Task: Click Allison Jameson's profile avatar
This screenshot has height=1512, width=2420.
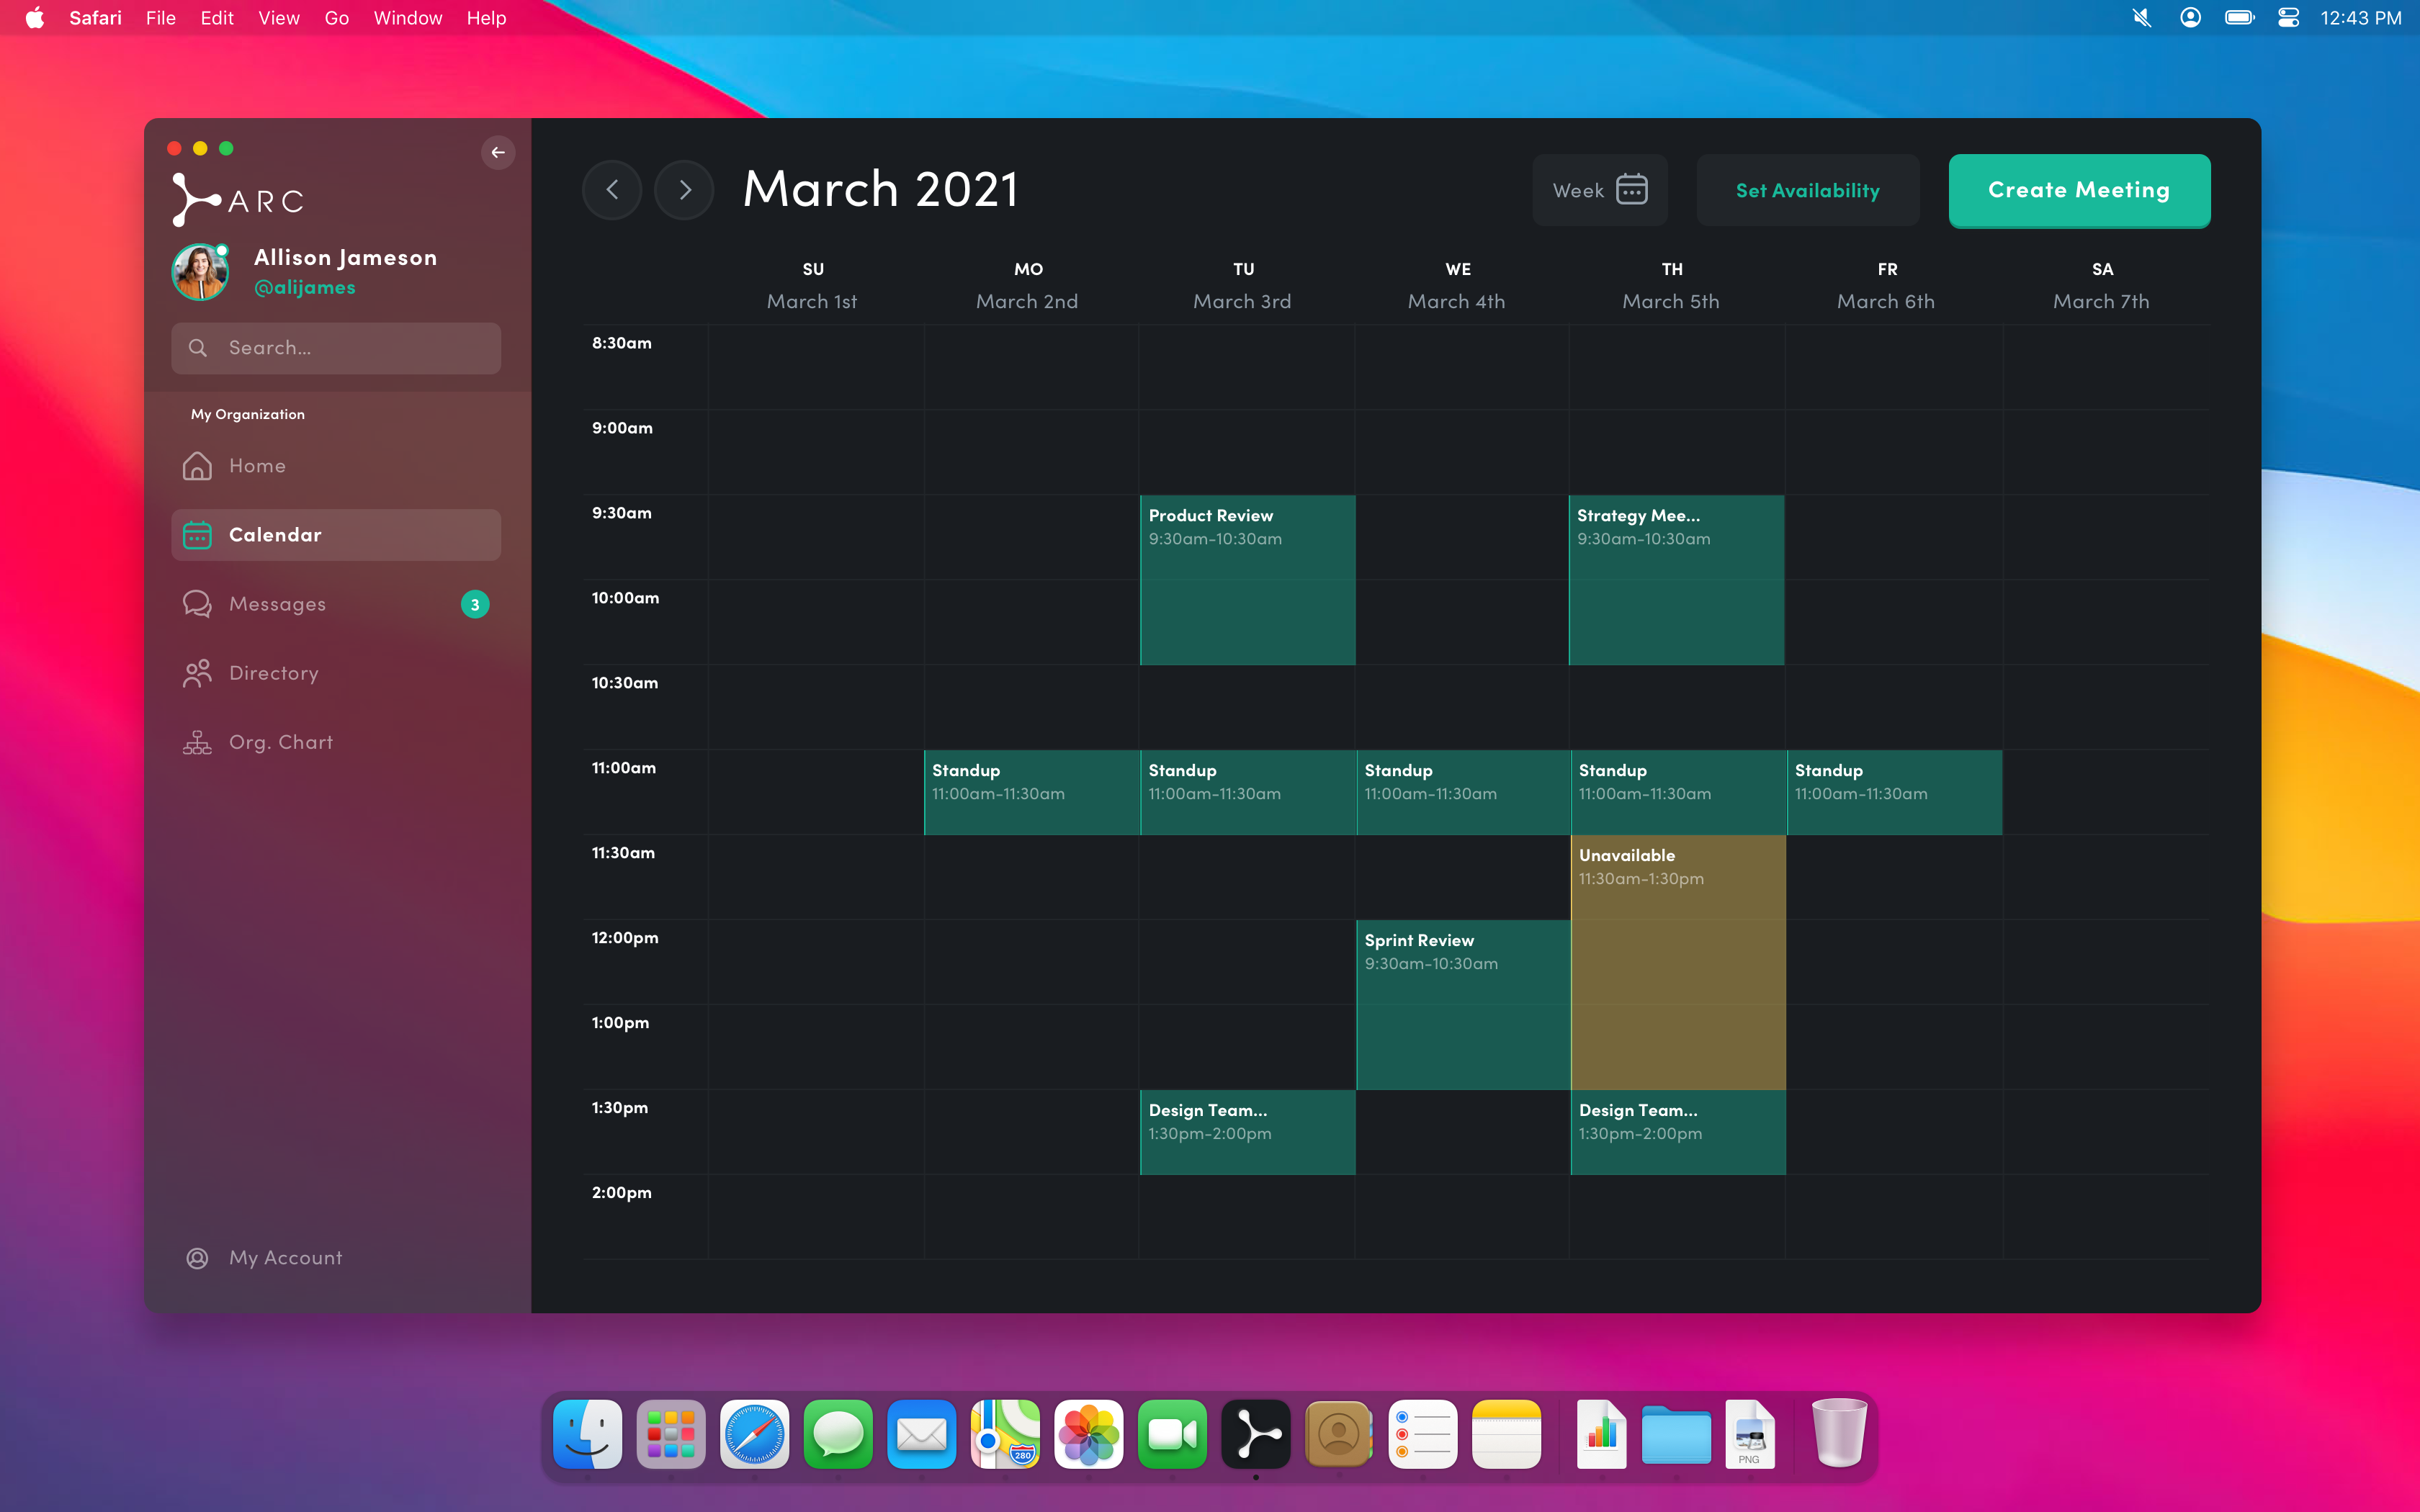Action: (x=200, y=272)
